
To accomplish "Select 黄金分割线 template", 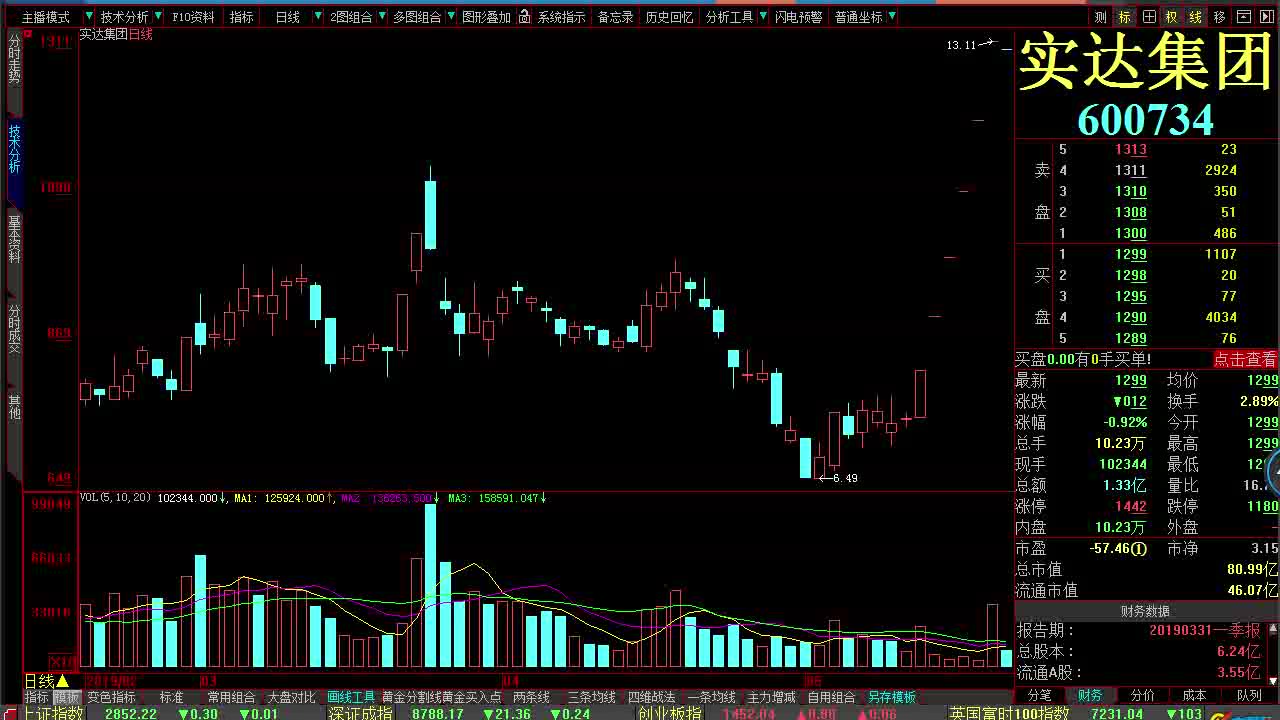I will (x=412, y=697).
